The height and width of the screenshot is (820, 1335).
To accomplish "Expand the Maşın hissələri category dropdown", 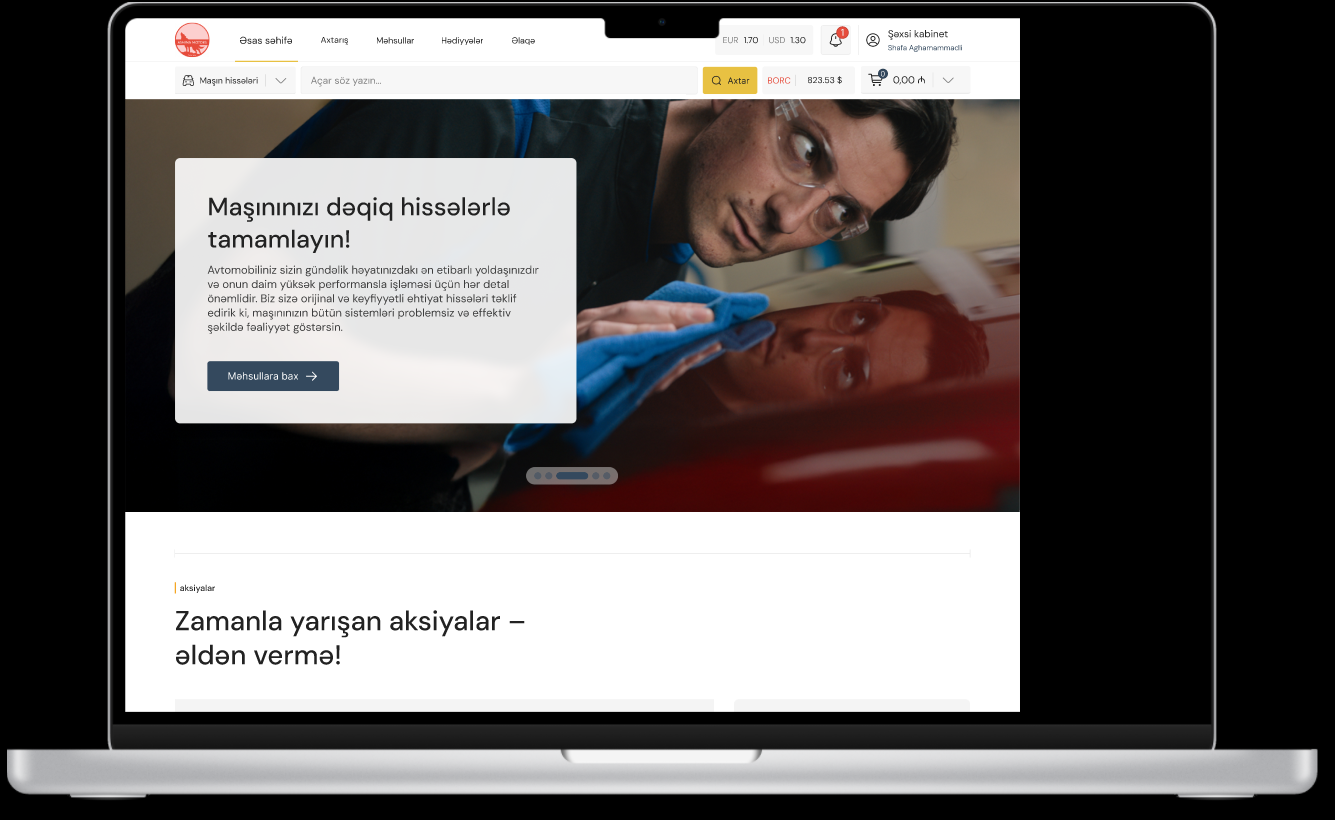I will pyautogui.click(x=281, y=80).
